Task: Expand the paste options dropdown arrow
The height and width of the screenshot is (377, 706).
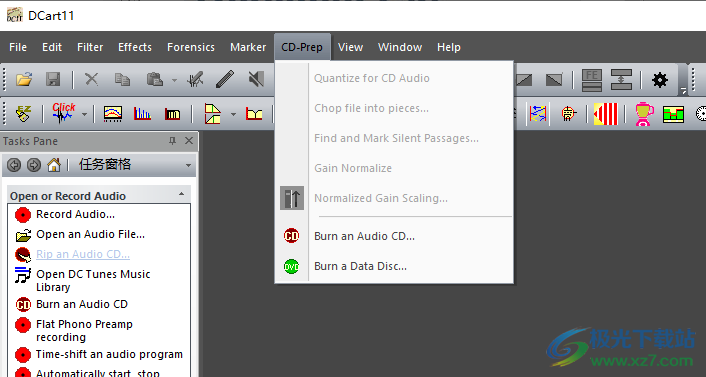Action: coord(174,81)
